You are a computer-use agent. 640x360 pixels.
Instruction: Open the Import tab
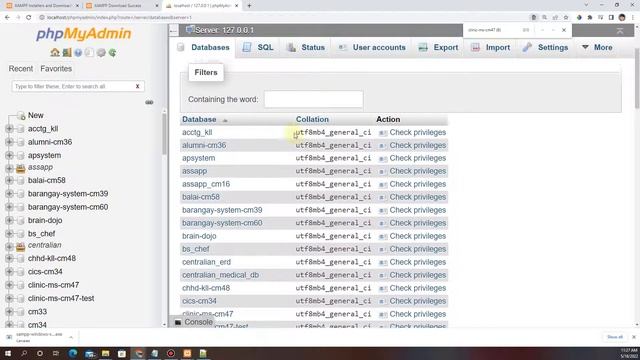[491, 47]
